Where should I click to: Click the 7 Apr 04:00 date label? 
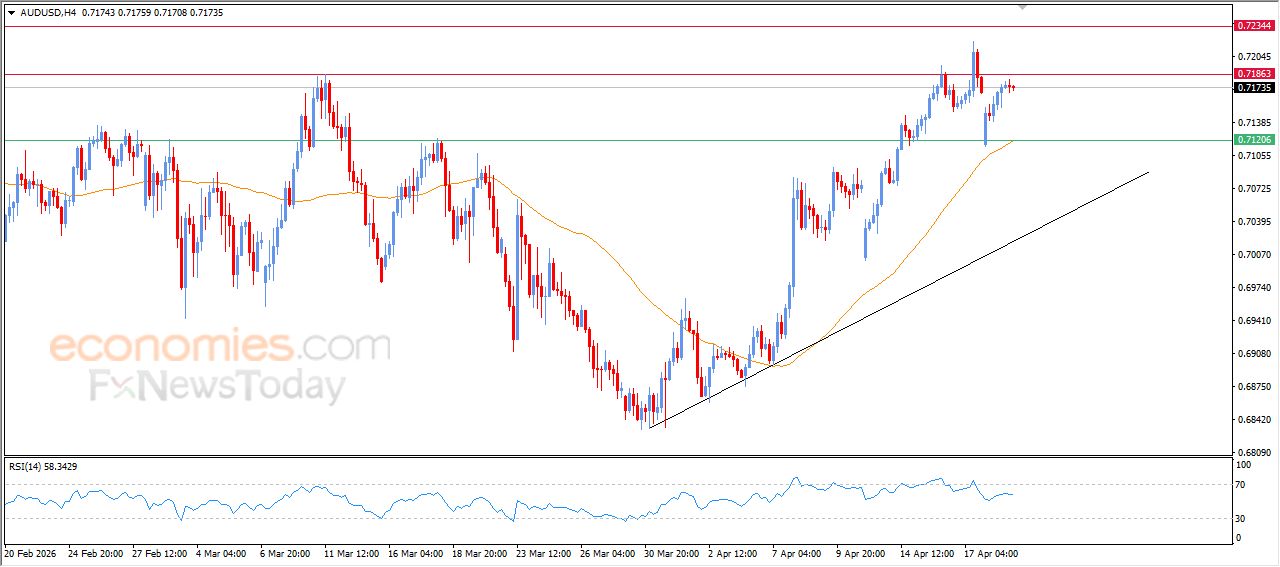click(798, 552)
